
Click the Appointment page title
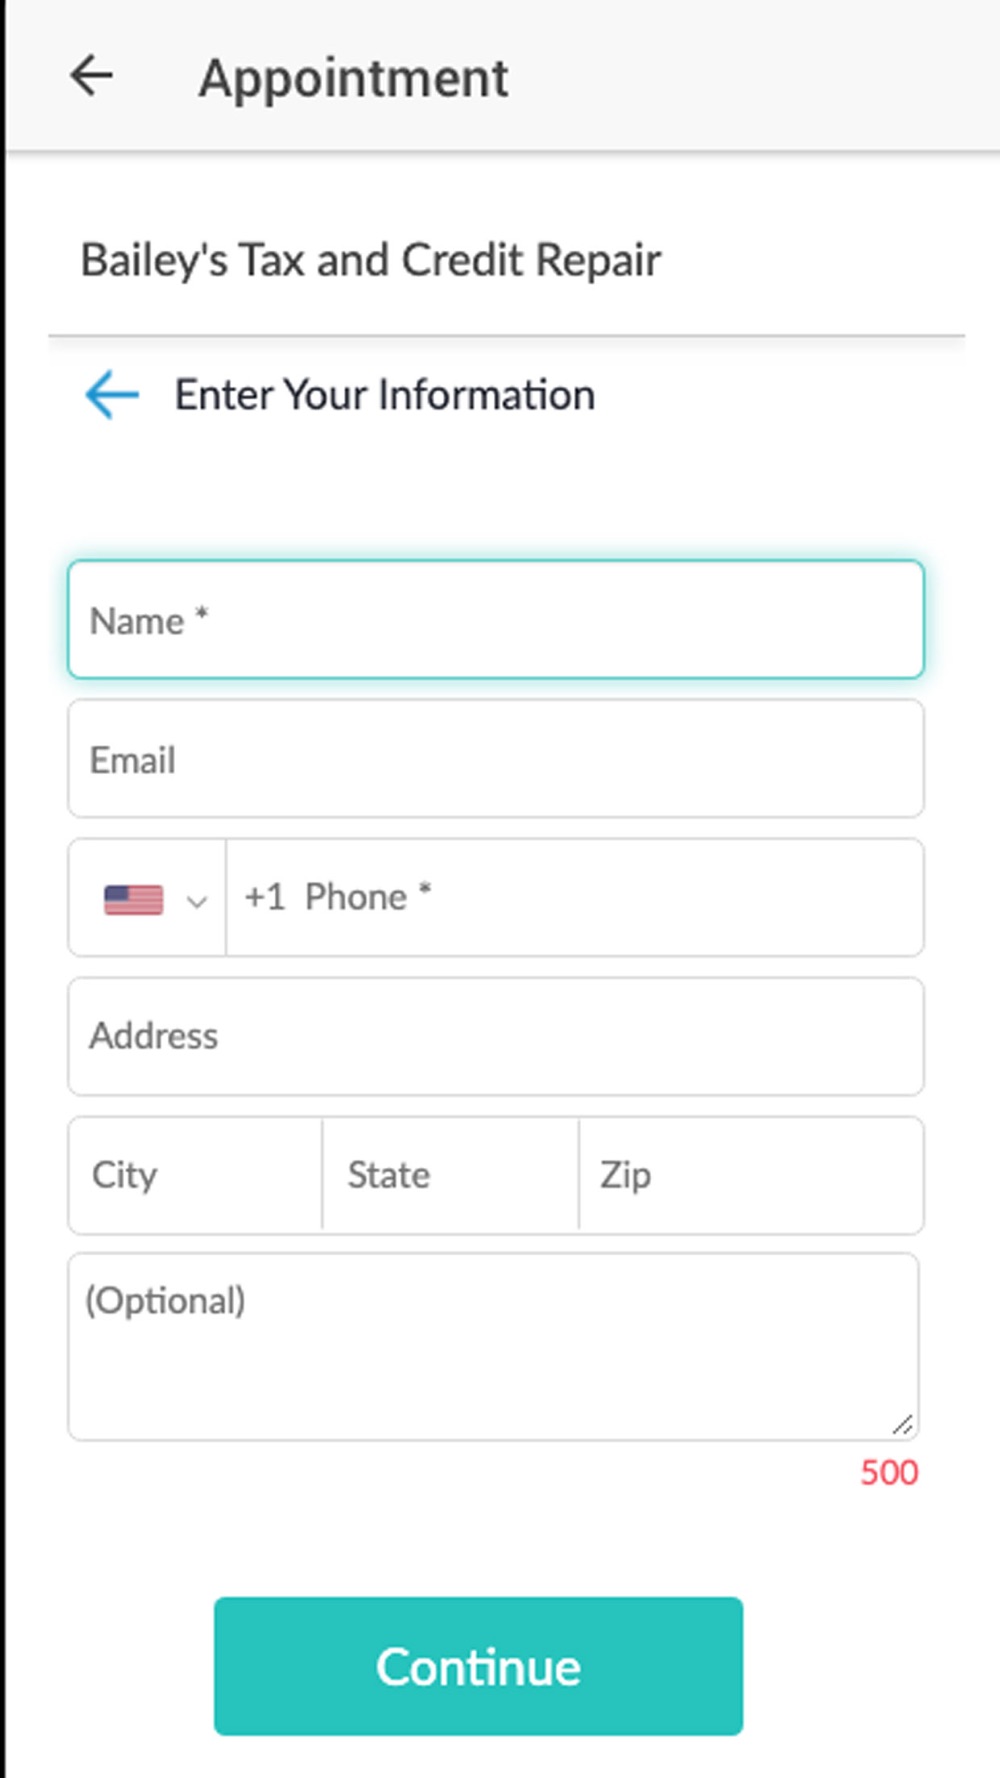[x=353, y=78]
